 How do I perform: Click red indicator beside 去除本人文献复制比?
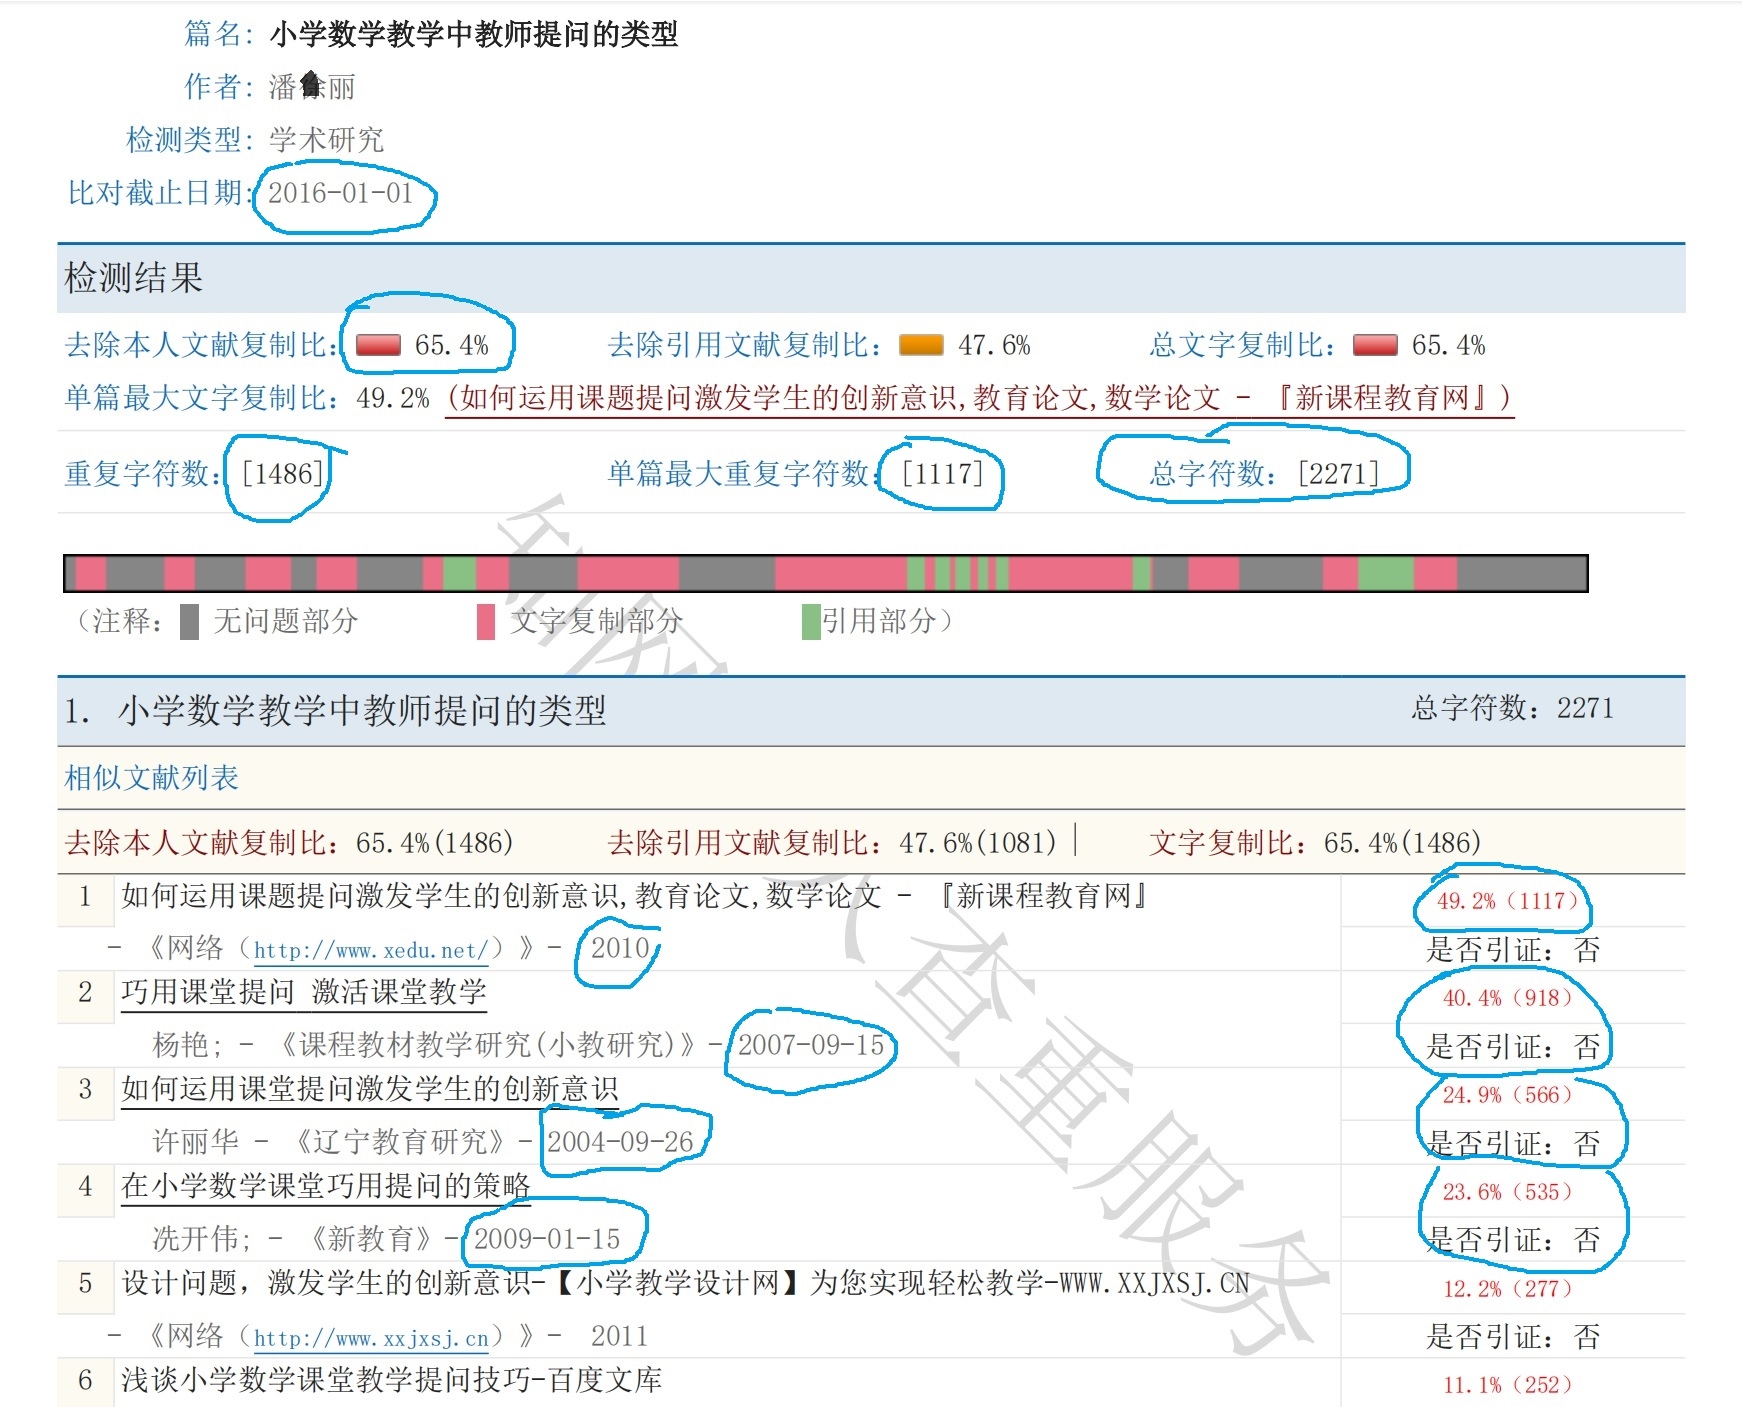point(378,345)
